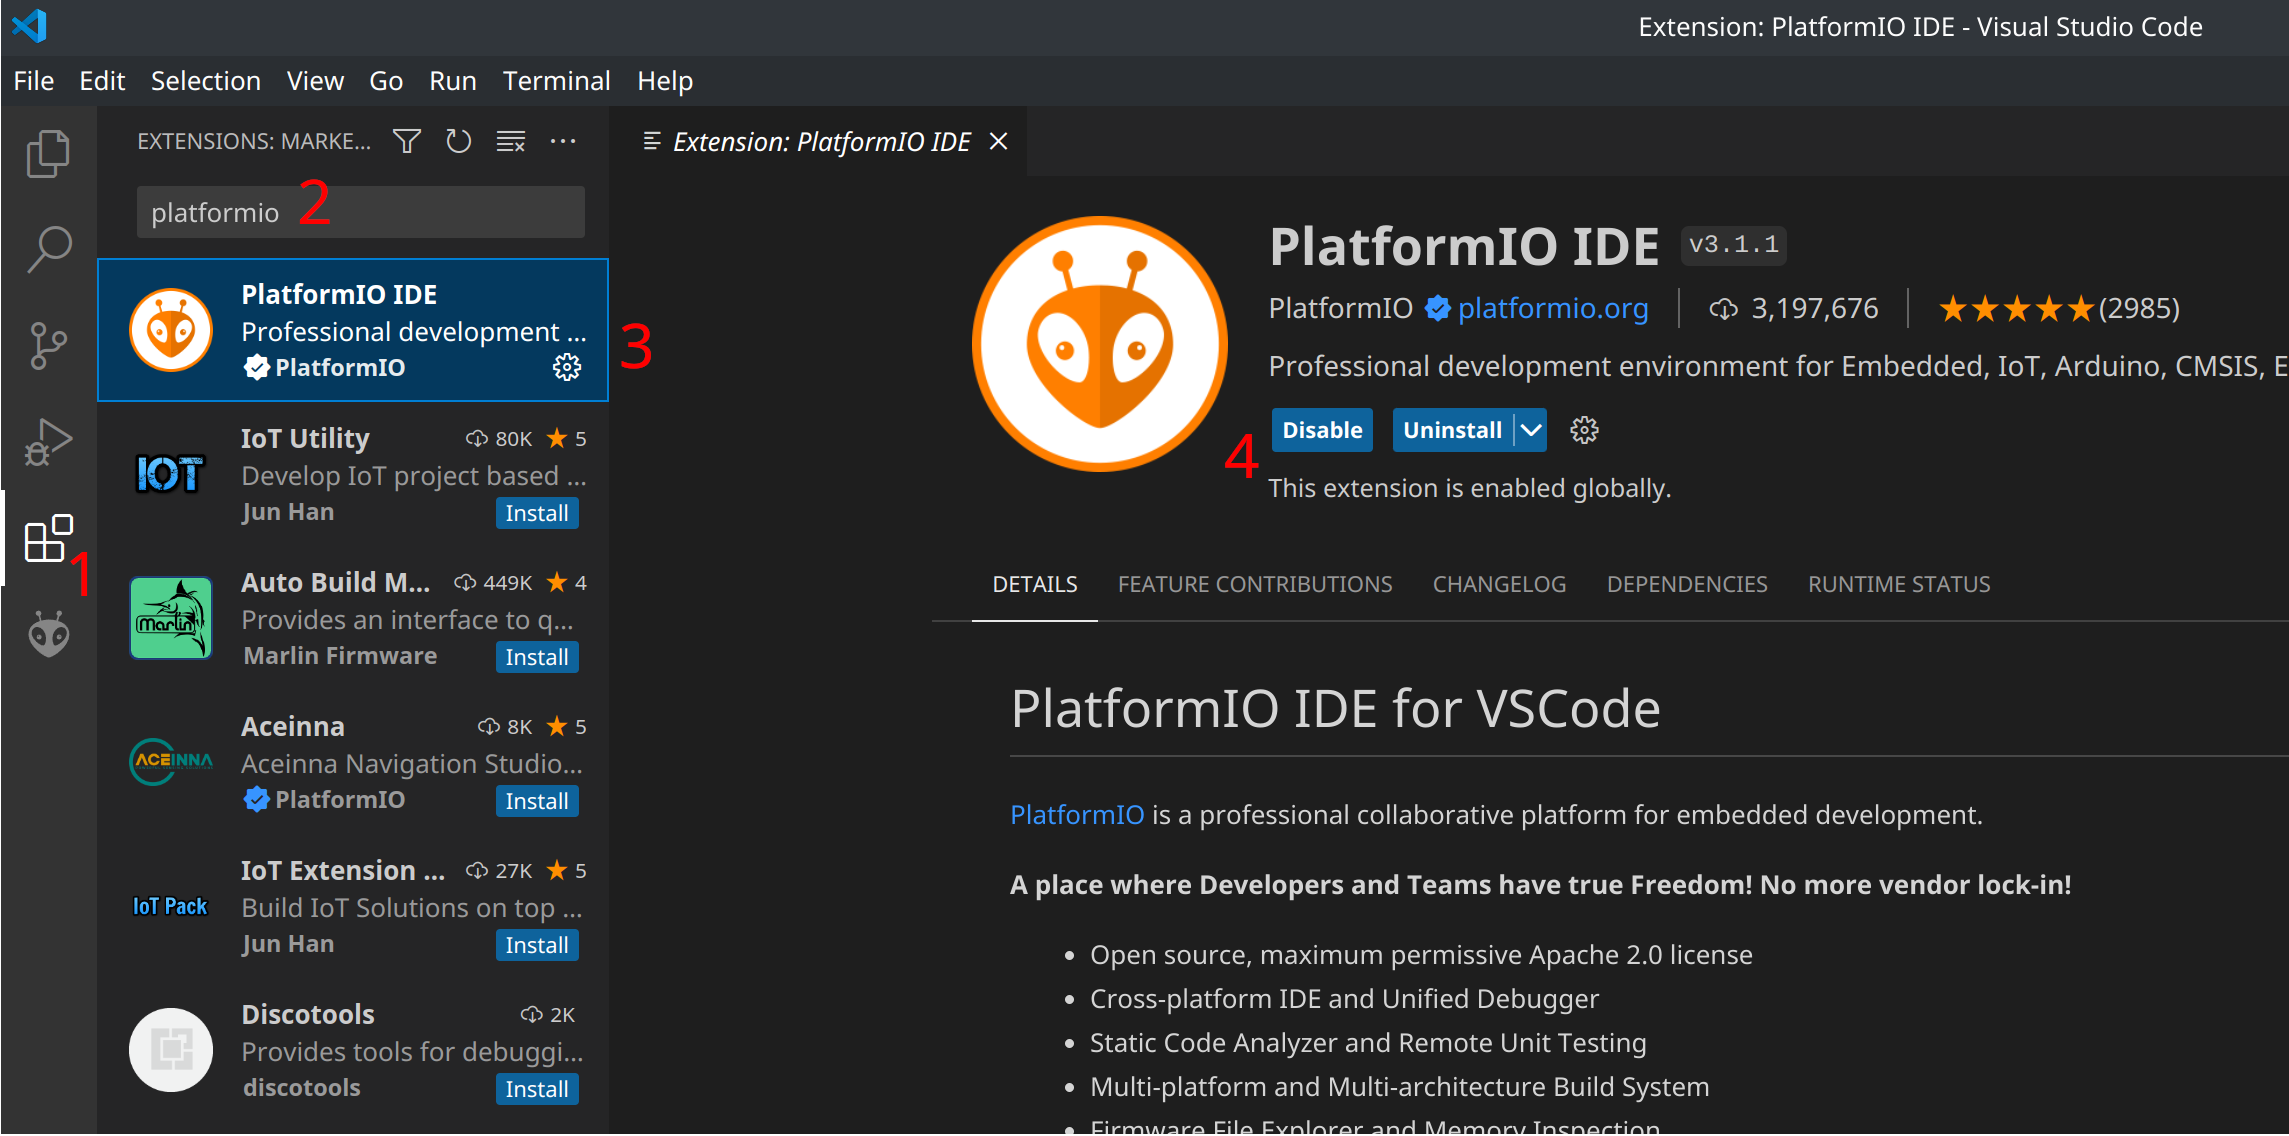Open the Help menu
This screenshot has height=1136, width=2289.
[x=665, y=80]
